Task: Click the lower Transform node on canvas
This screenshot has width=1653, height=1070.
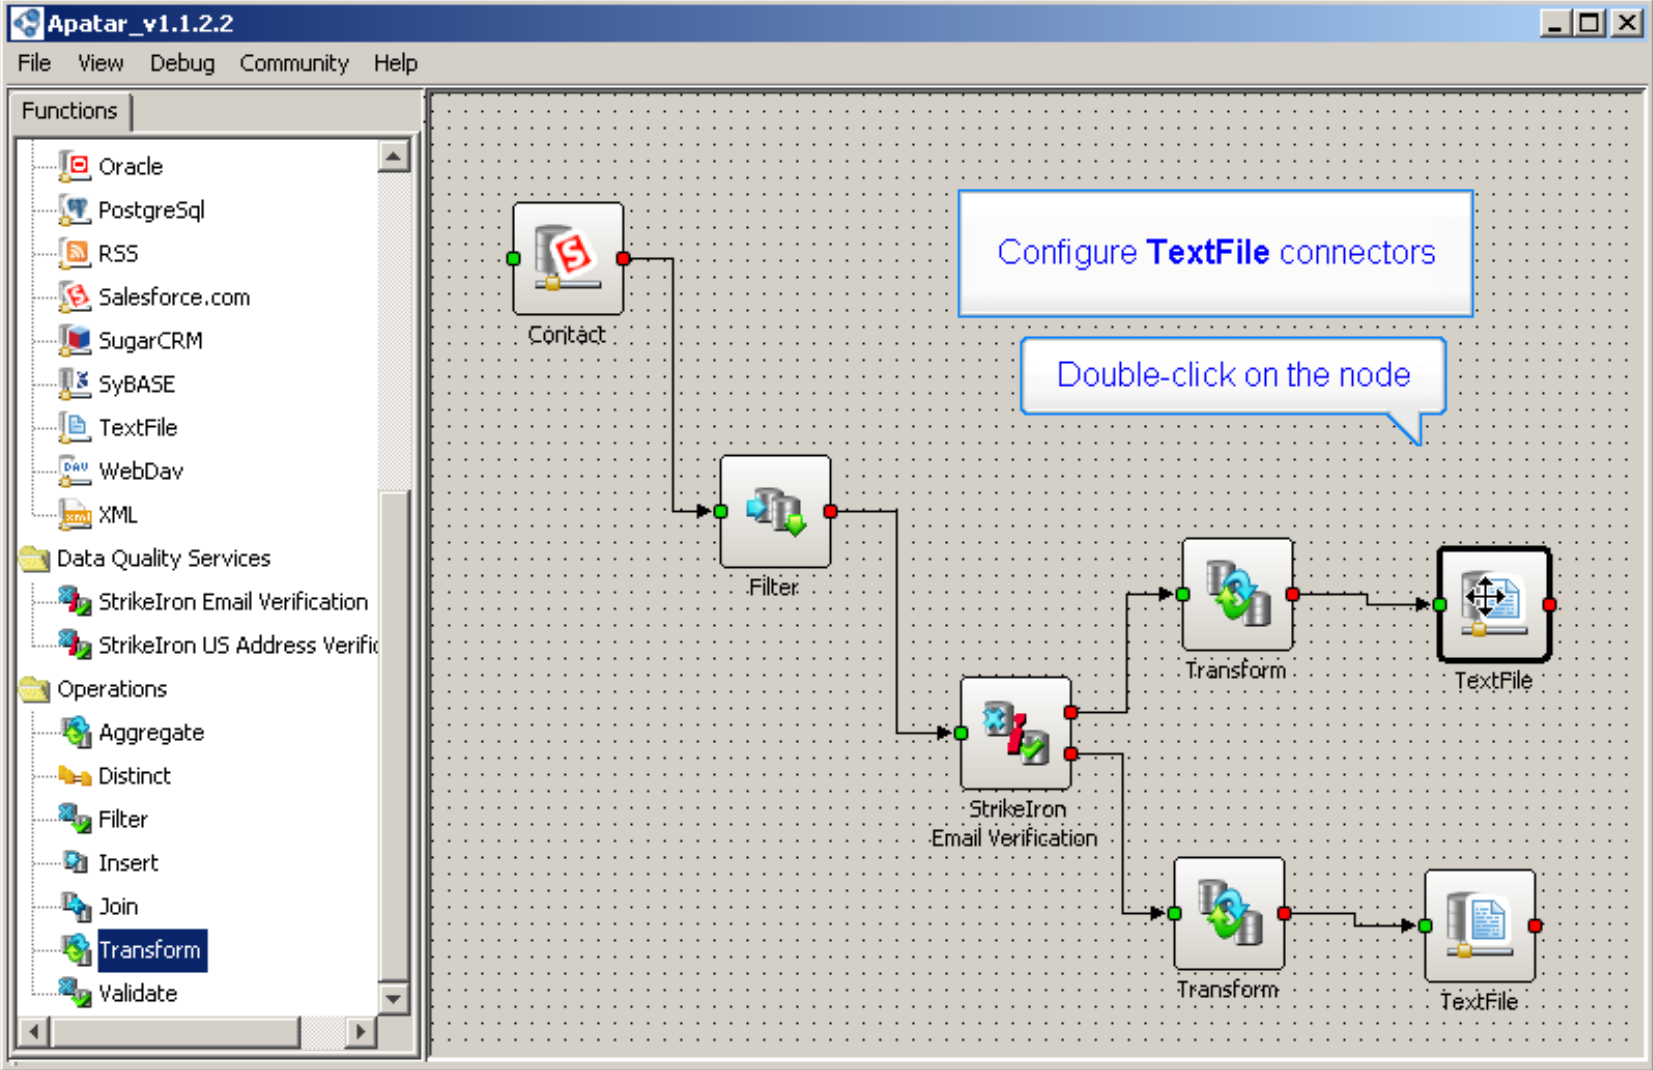Action: coord(1229,913)
